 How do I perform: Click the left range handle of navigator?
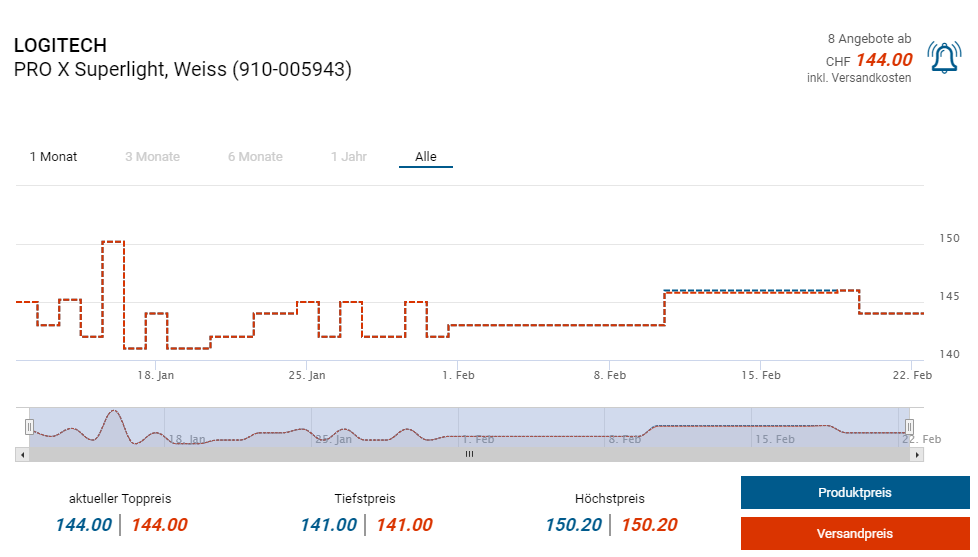[29, 427]
